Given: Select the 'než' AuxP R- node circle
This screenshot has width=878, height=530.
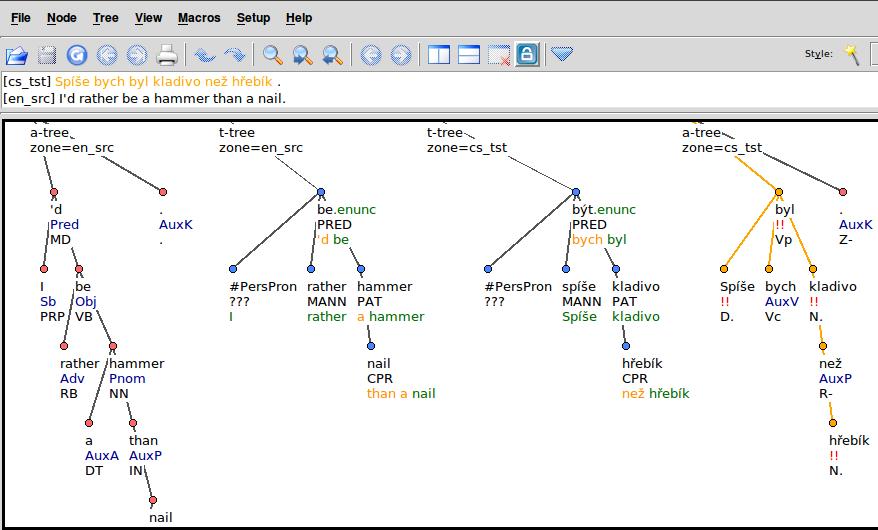Looking at the screenshot, I should tap(823, 346).
